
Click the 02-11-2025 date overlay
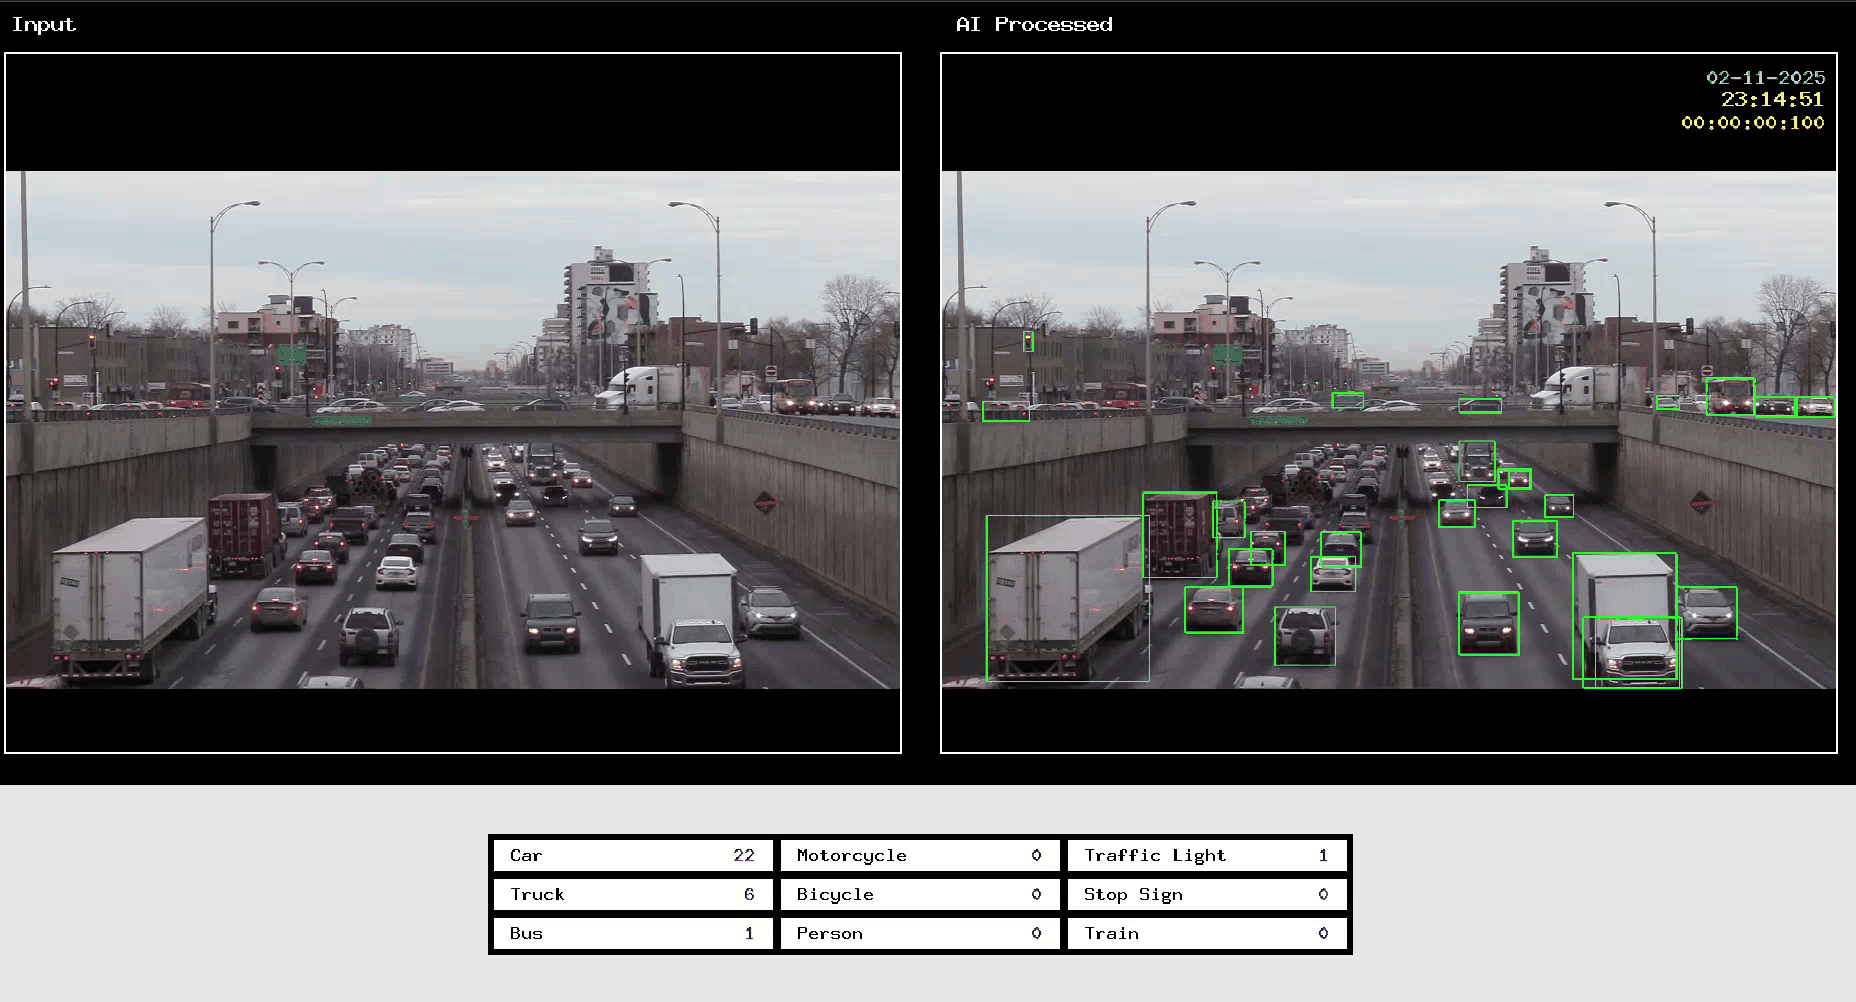click(1765, 78)
